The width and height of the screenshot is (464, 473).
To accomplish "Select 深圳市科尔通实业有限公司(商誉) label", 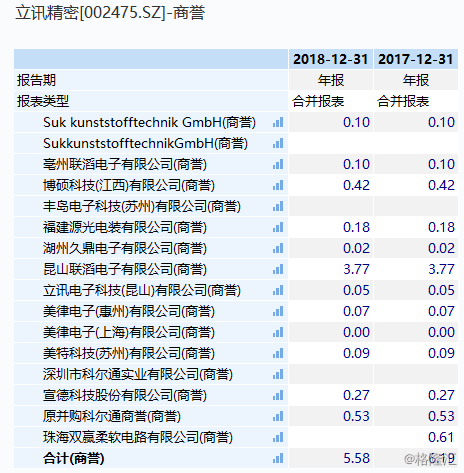I will click(138, 374).
